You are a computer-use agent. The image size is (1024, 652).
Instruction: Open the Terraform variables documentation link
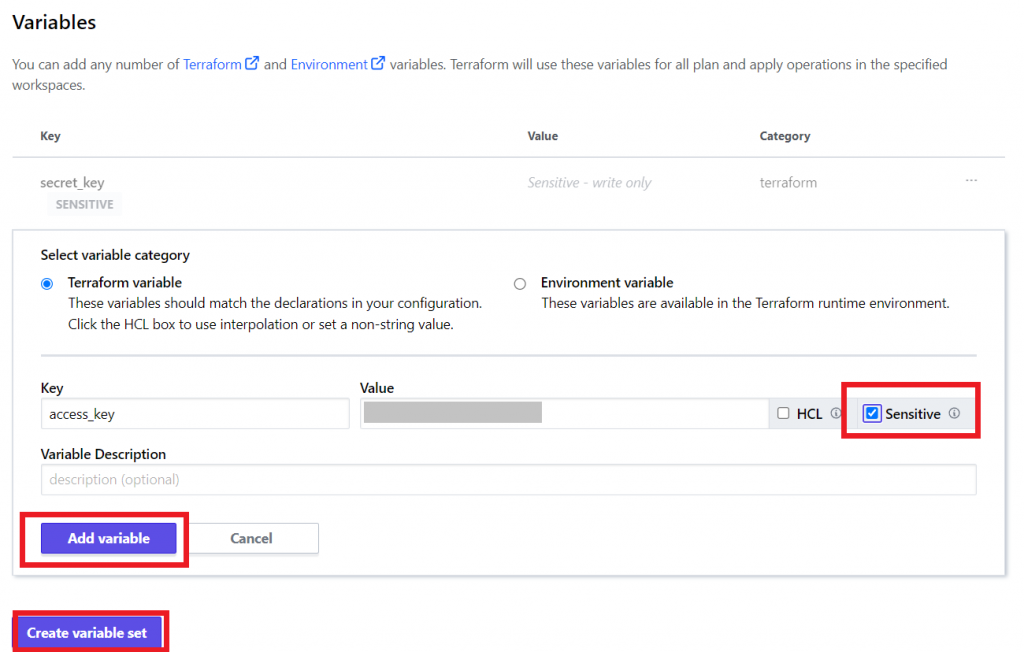pos(213,64)
